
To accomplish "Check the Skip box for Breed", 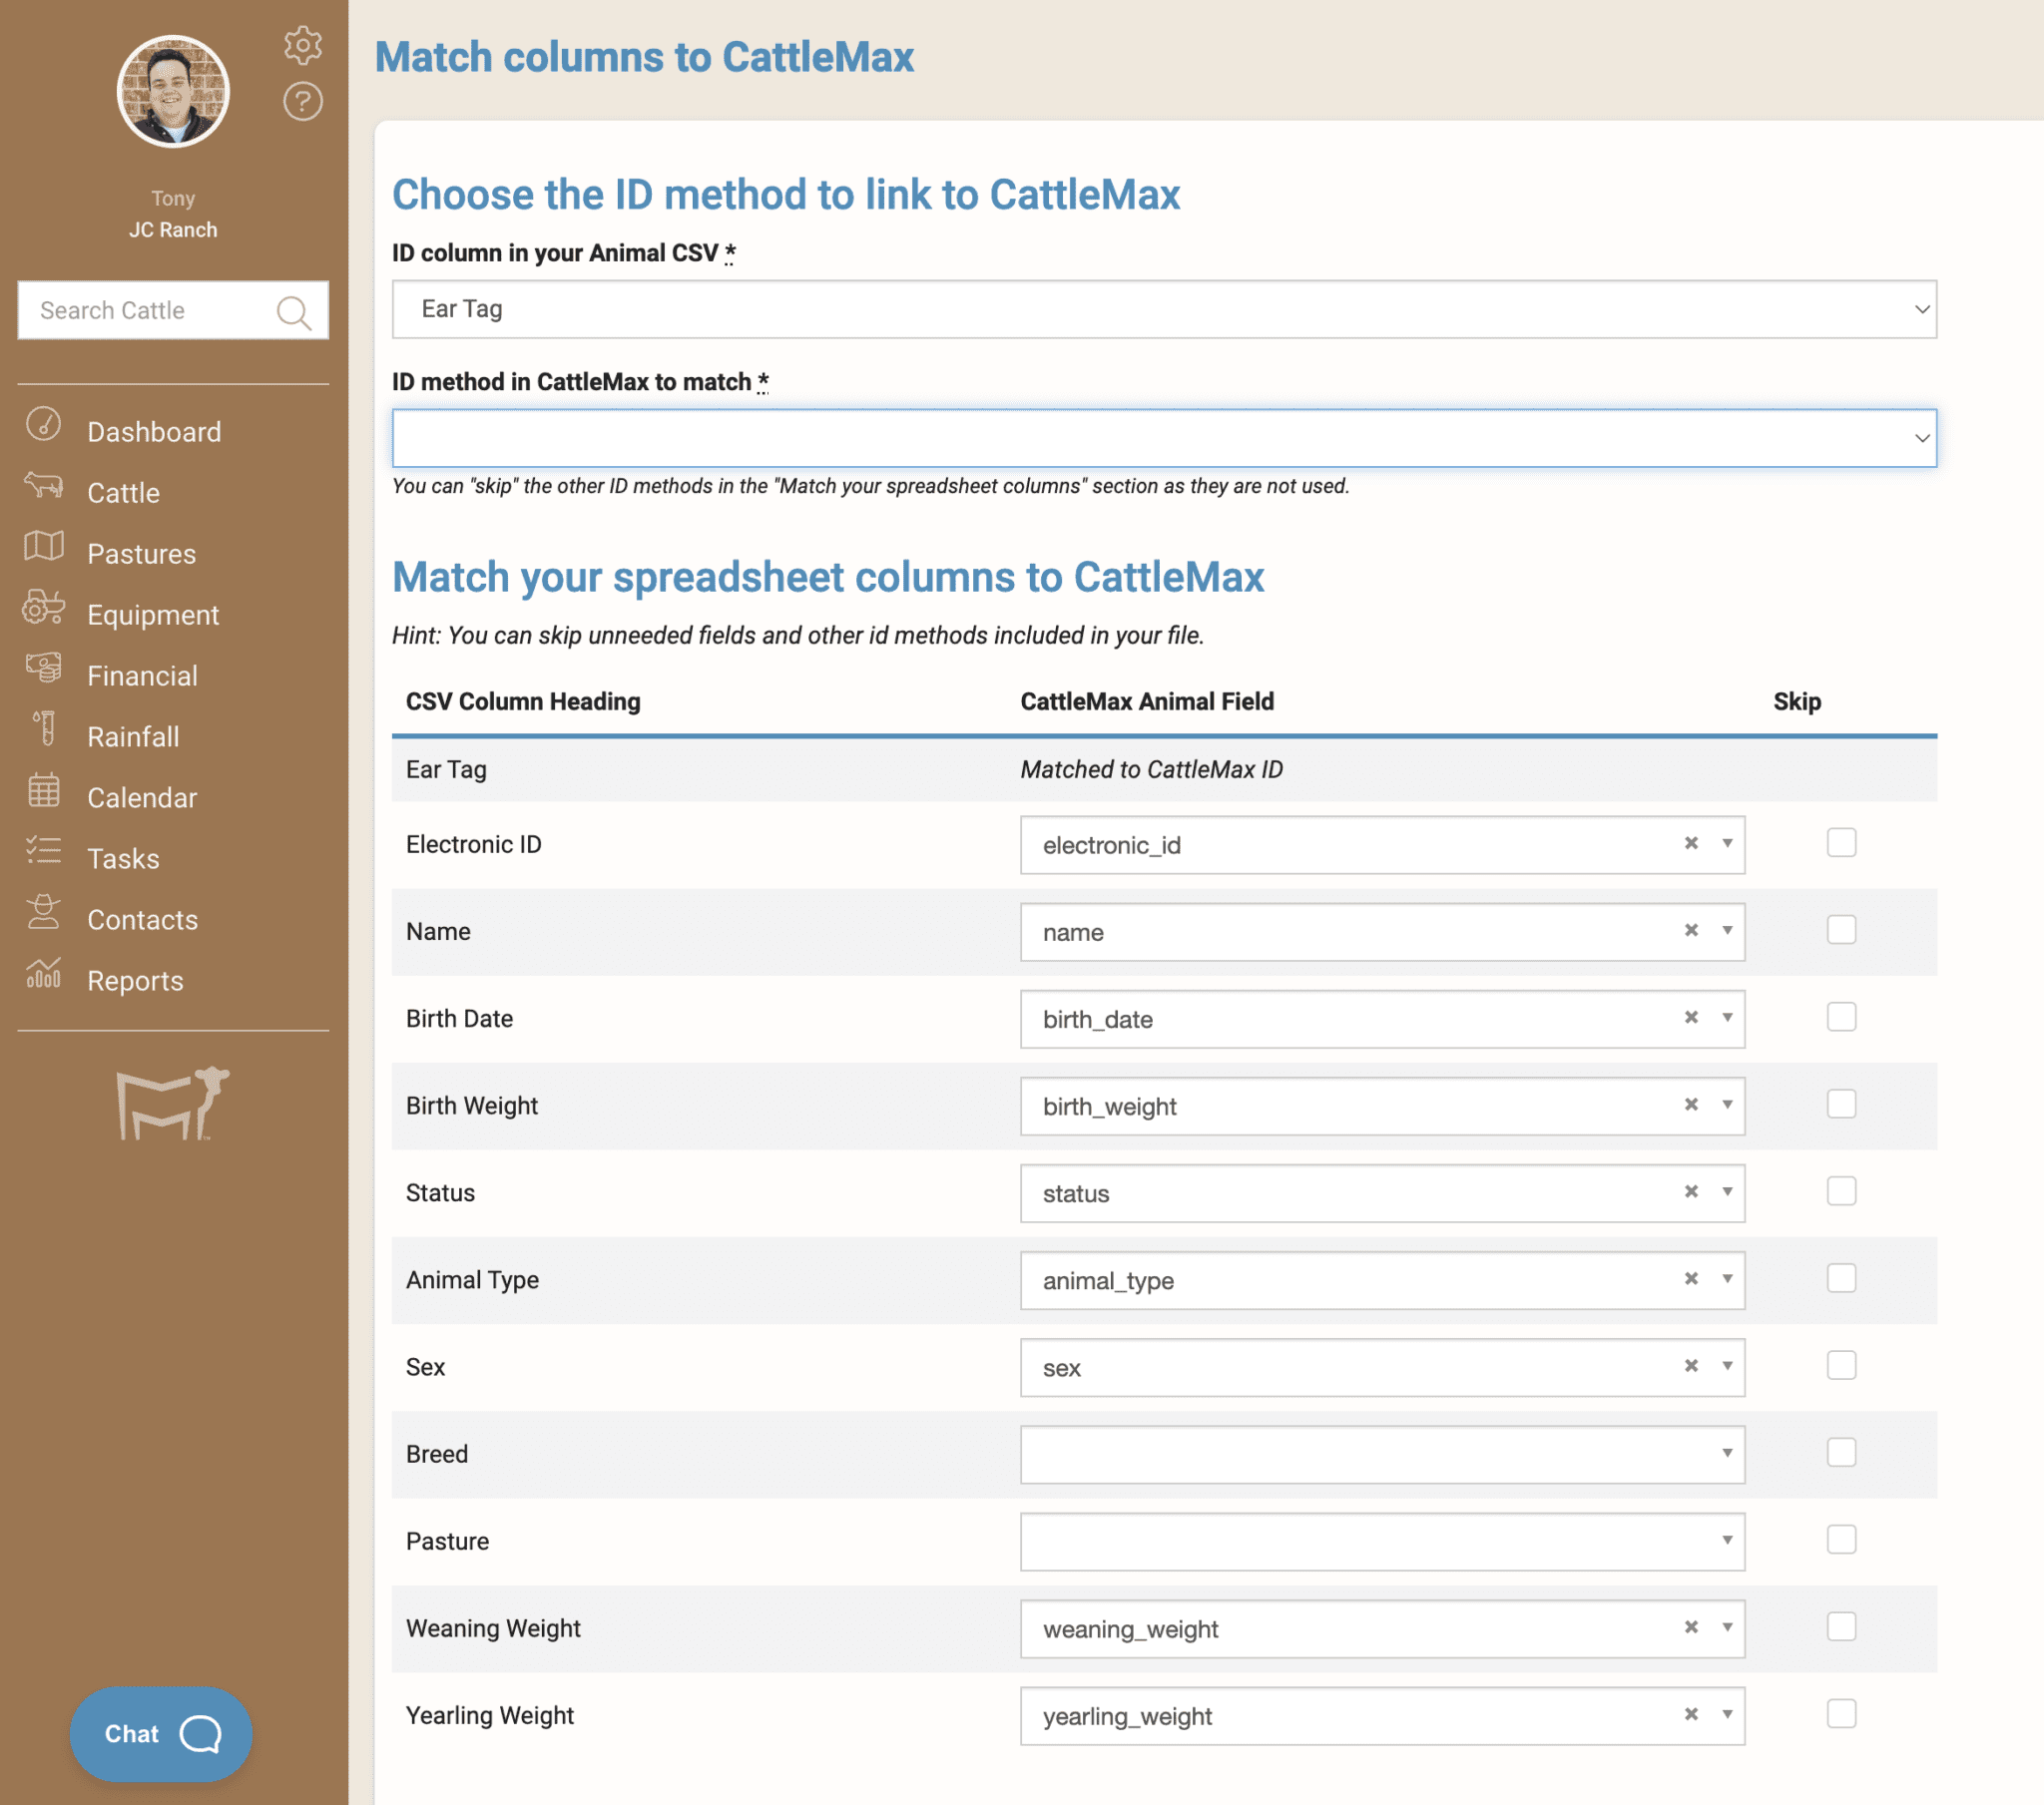I will pos(1840,1453).
